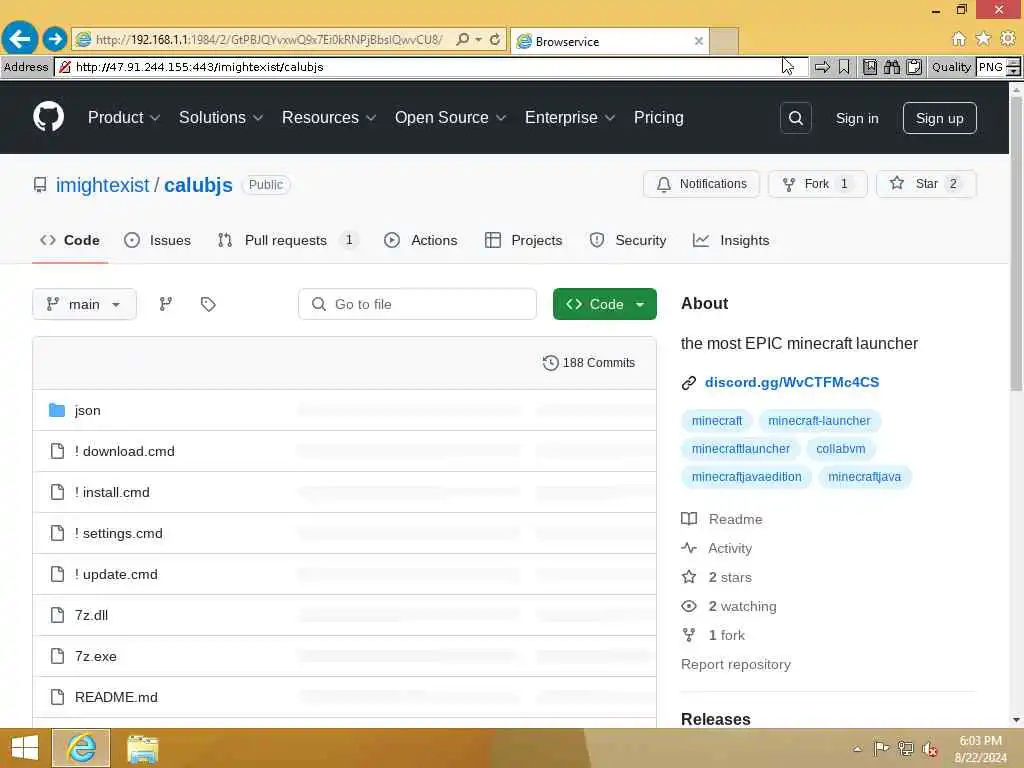Click the json folder icon
Image resolution: width=1024 pixels, height=768 pixels.
[57, 410]
